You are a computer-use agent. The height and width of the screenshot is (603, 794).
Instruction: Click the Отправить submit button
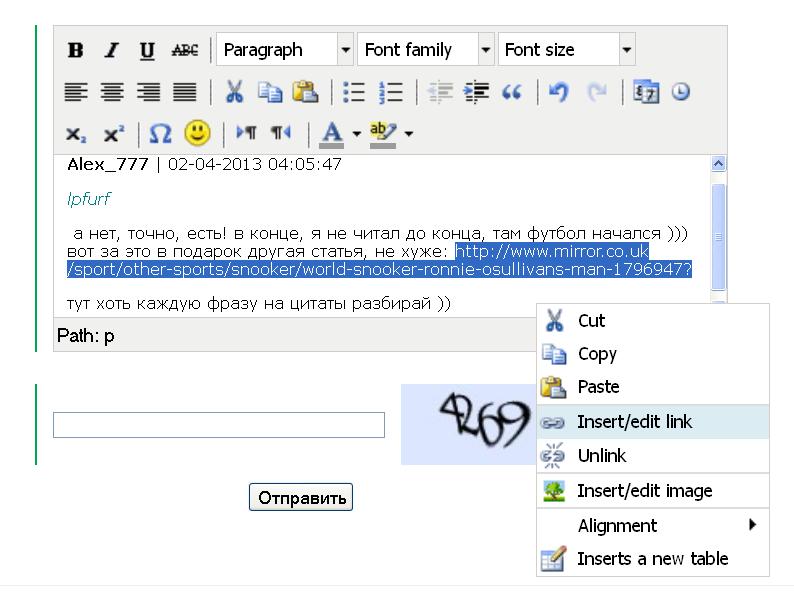[x=301, y=497]
